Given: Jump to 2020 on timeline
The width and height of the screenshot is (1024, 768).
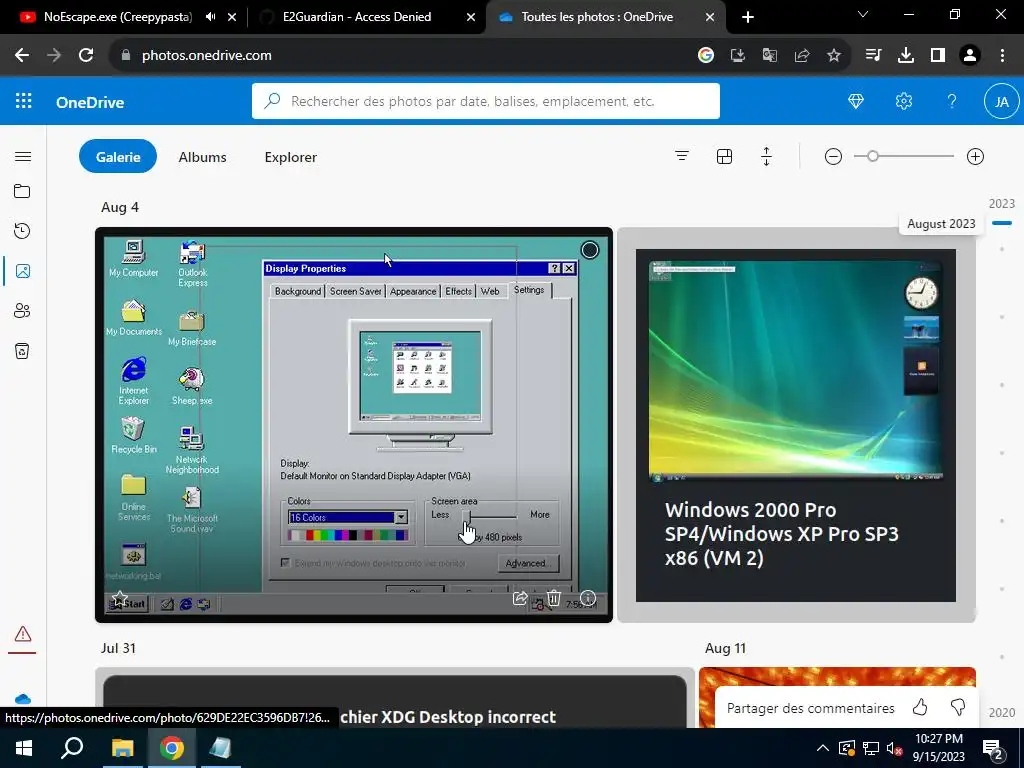Looking at the screenshot, I should pyautogui.click(x=1001, y=712).
